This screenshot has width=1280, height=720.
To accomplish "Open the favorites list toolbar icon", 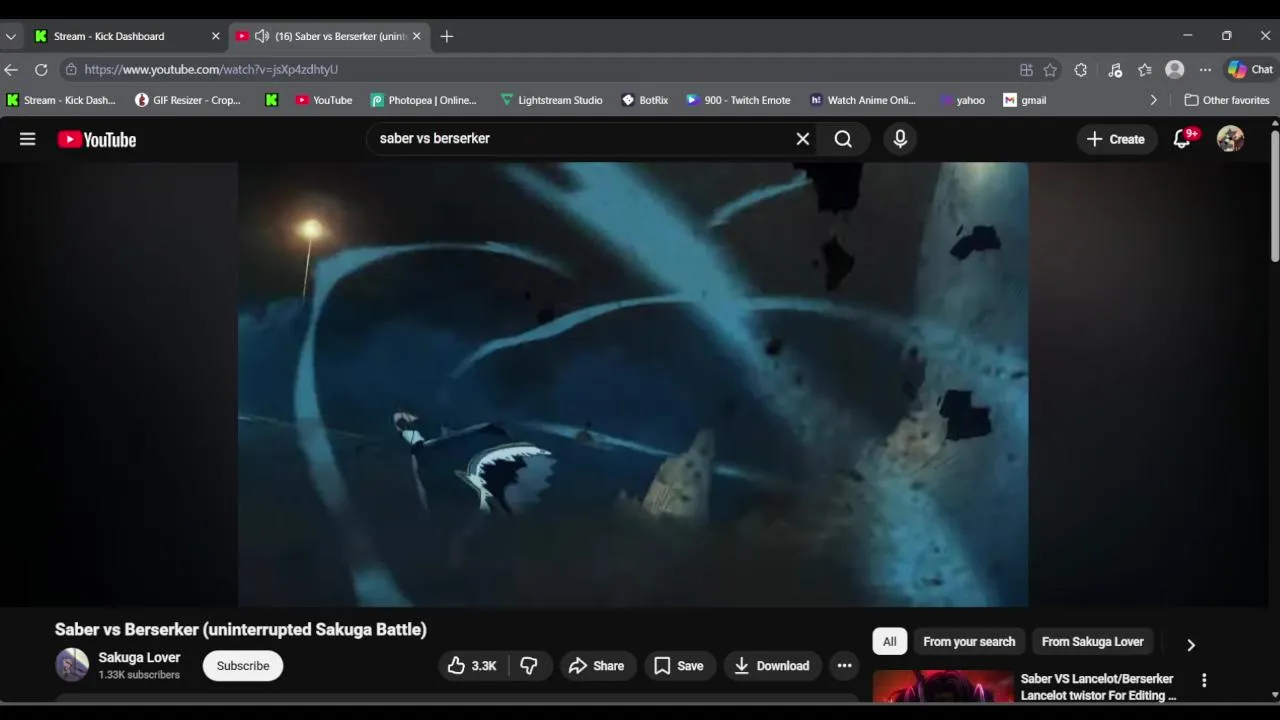I will point(1145,70).
